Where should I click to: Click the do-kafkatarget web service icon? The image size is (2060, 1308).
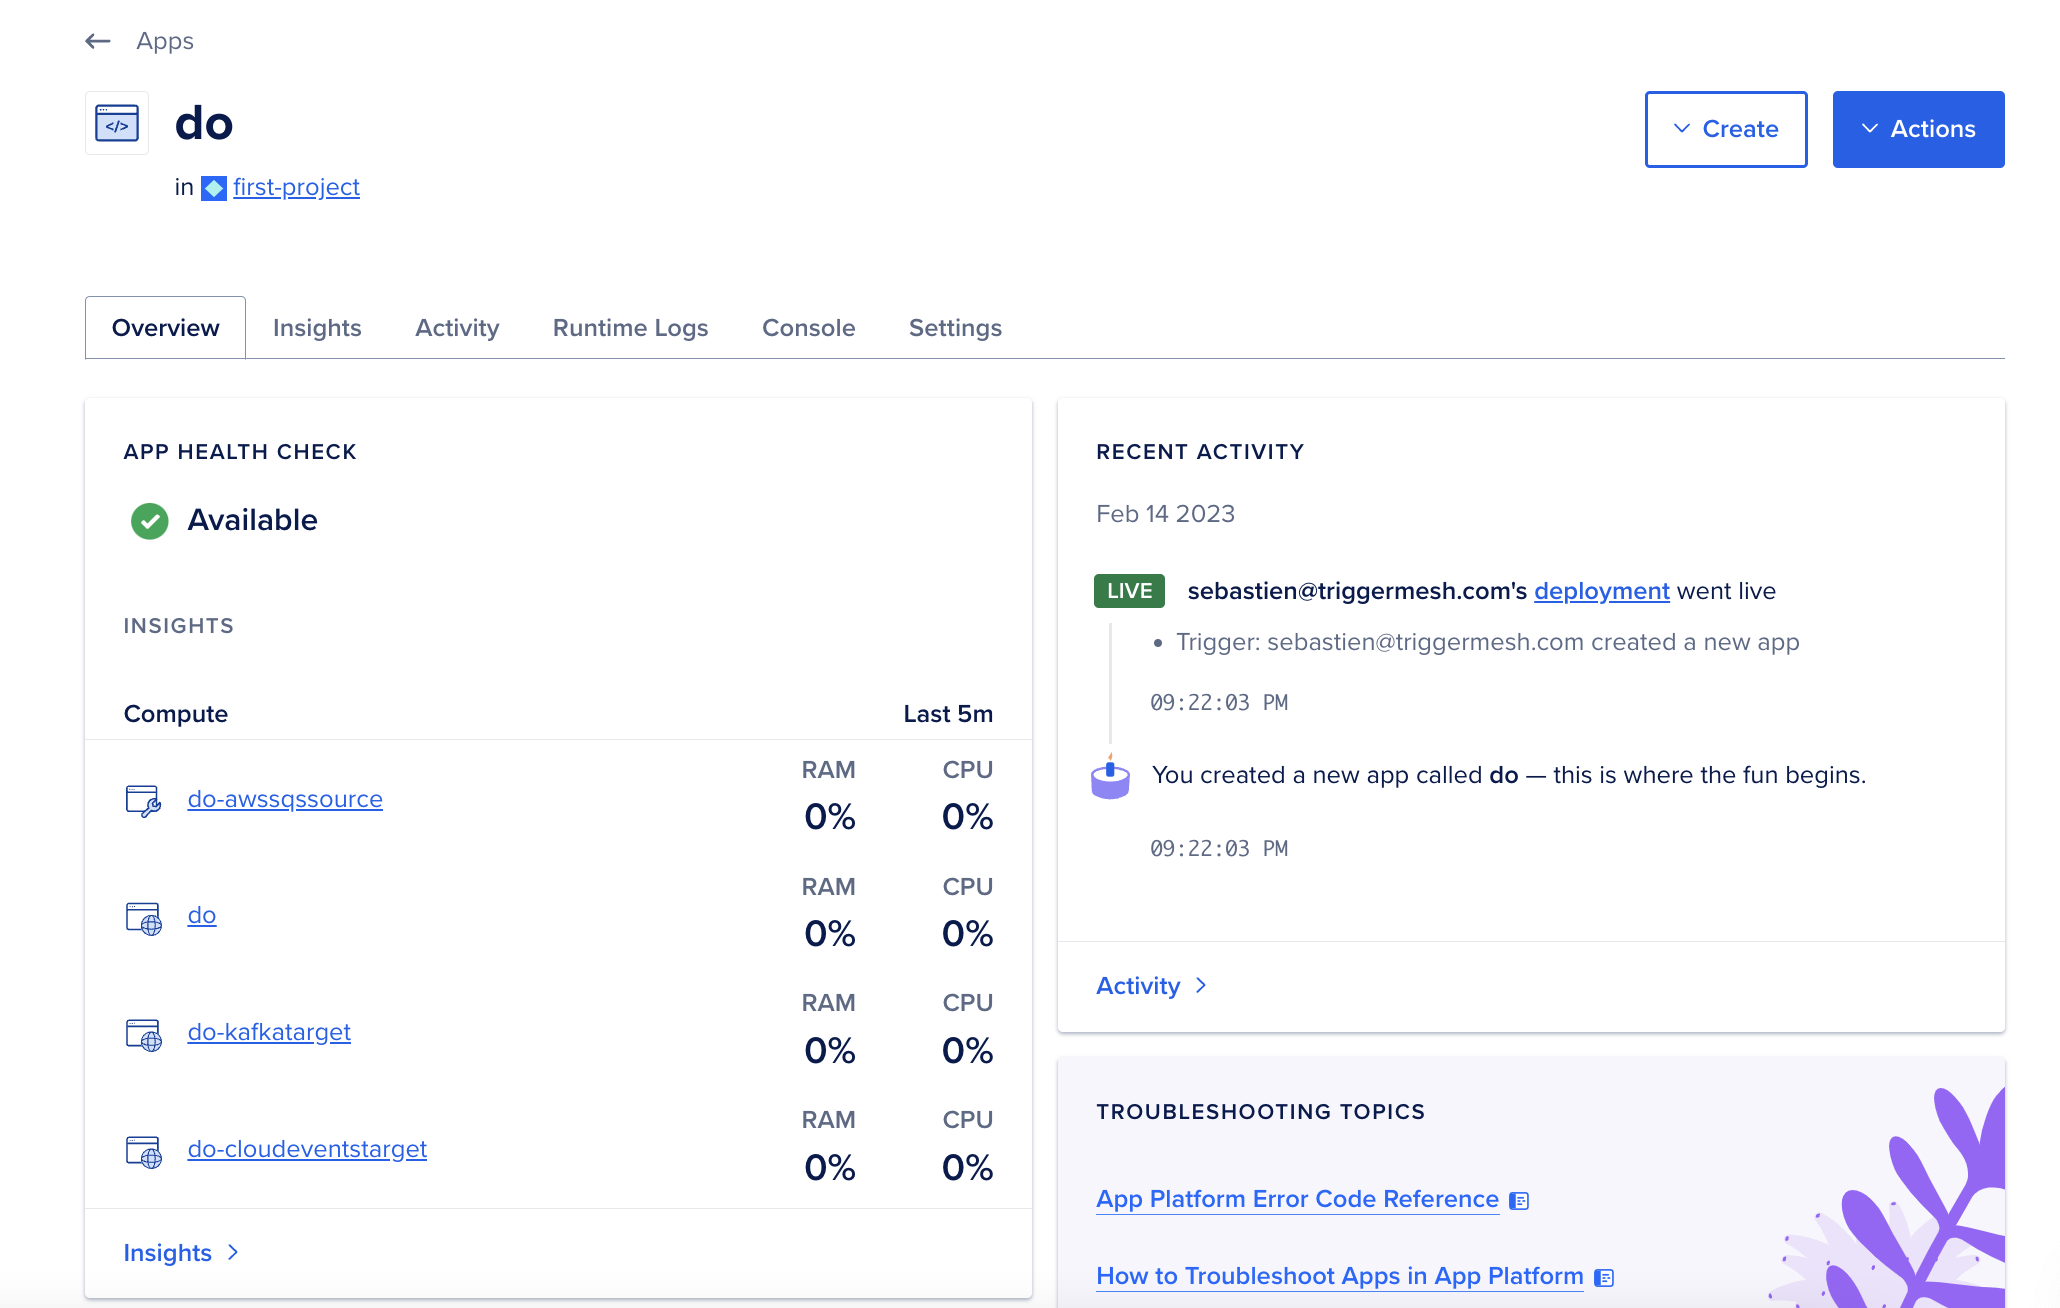point(143,1033)
